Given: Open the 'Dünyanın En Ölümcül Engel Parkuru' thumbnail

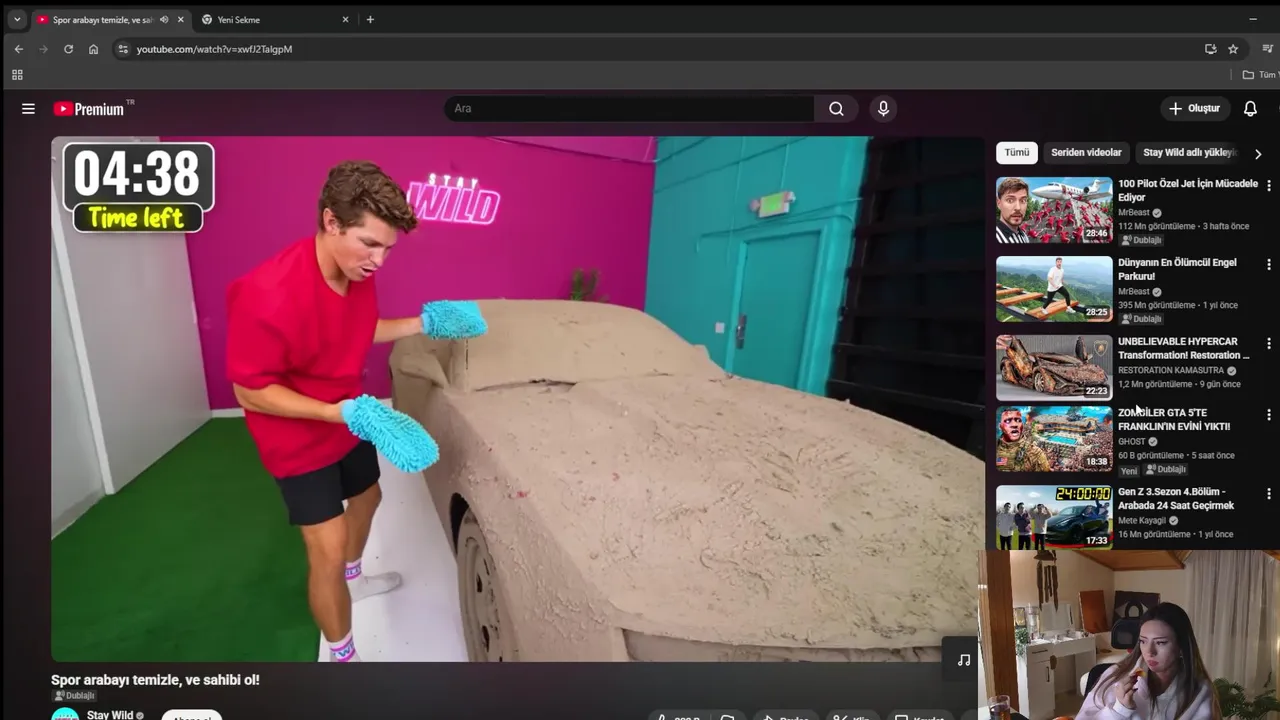Looking at the screenshot, I should coord(1054,289).
